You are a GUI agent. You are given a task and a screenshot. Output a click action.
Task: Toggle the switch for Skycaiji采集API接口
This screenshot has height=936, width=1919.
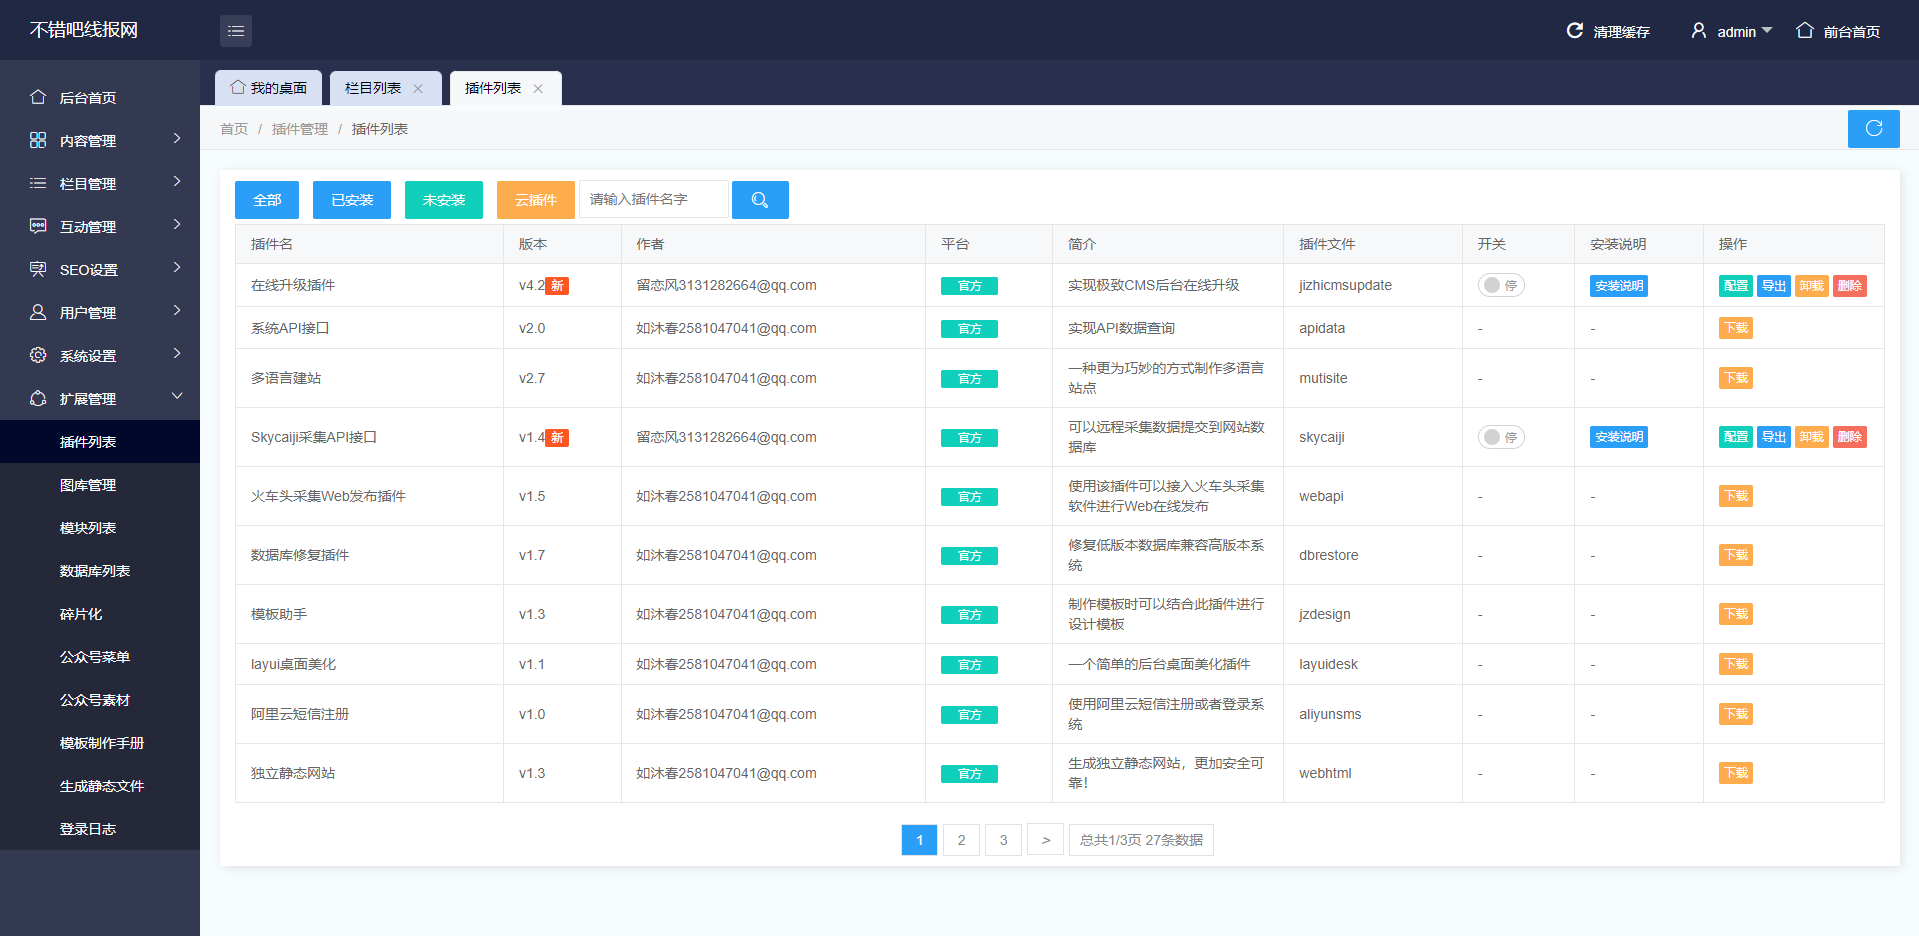click(1500, 438)
